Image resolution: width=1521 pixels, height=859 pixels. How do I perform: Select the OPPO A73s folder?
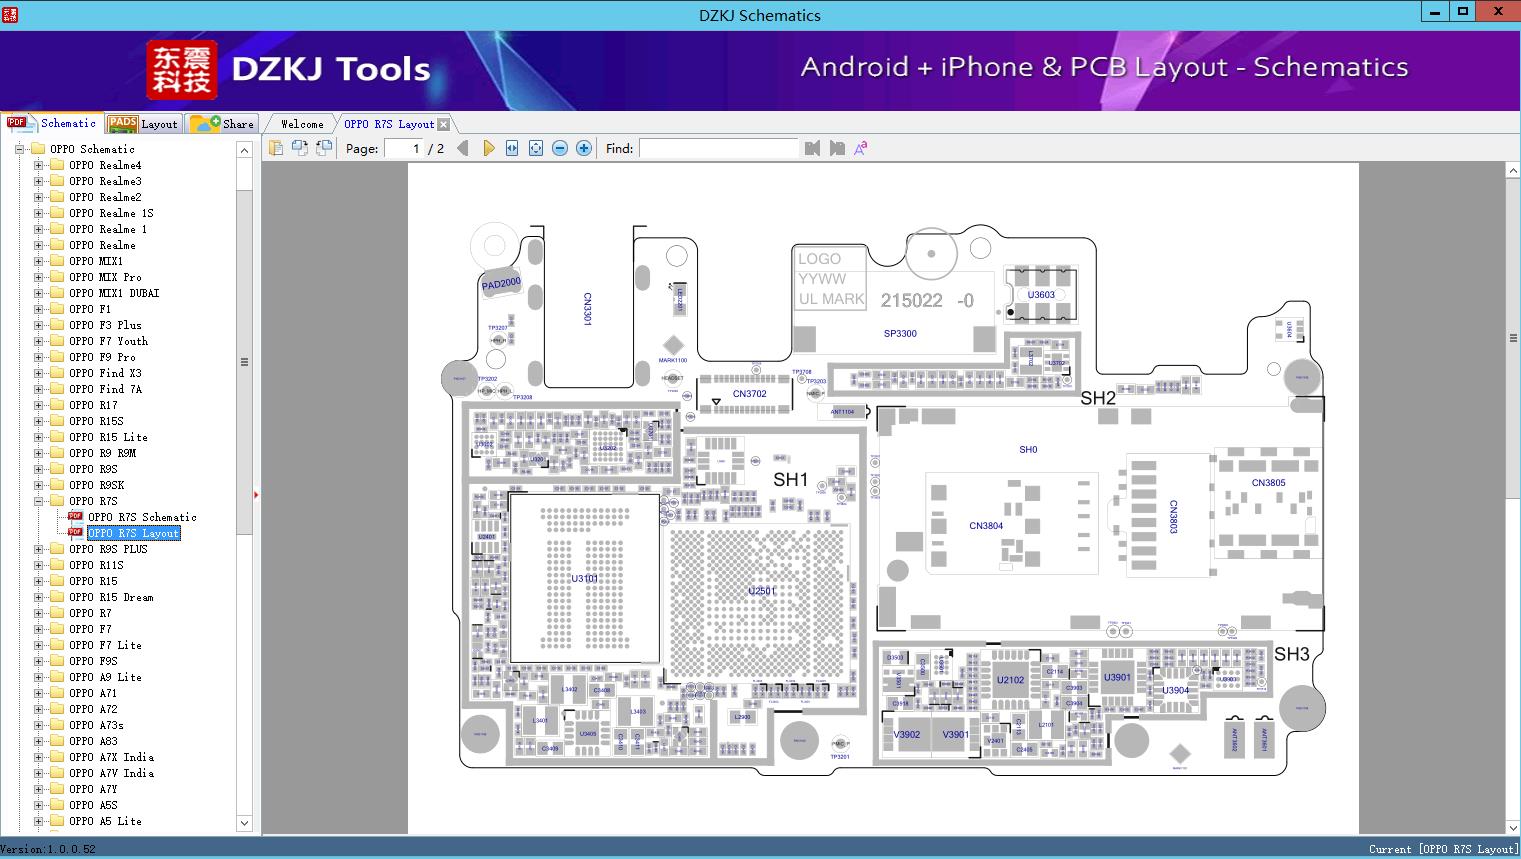pyautogui.click(x=96, y=725)
